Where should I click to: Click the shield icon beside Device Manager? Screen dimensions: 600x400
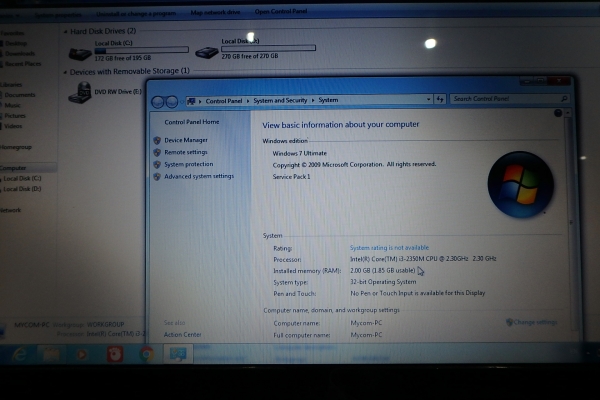click(157, 140)
